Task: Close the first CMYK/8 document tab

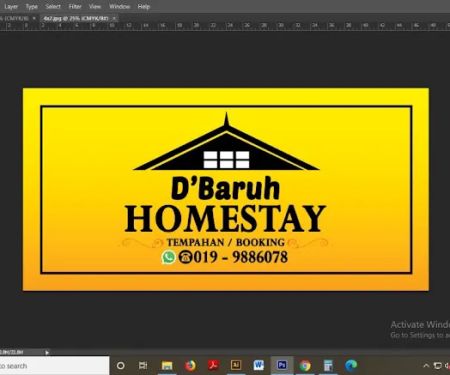Action: 34,18
